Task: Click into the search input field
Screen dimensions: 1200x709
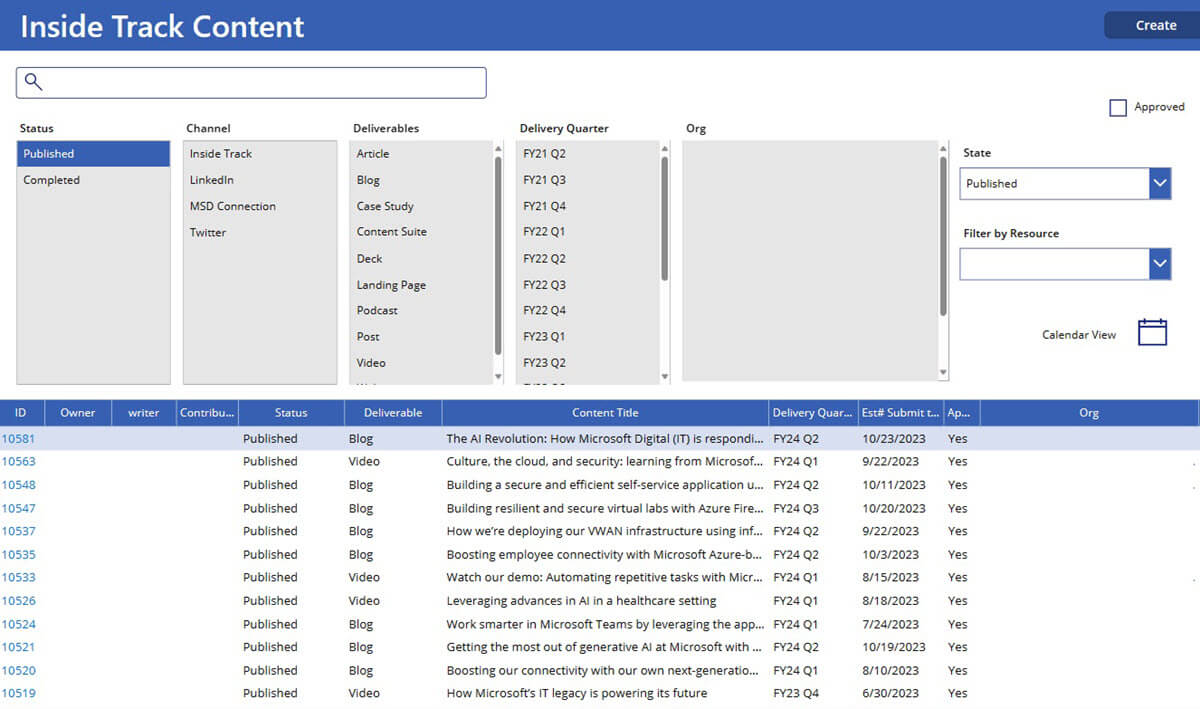Action: click(251, 82)
